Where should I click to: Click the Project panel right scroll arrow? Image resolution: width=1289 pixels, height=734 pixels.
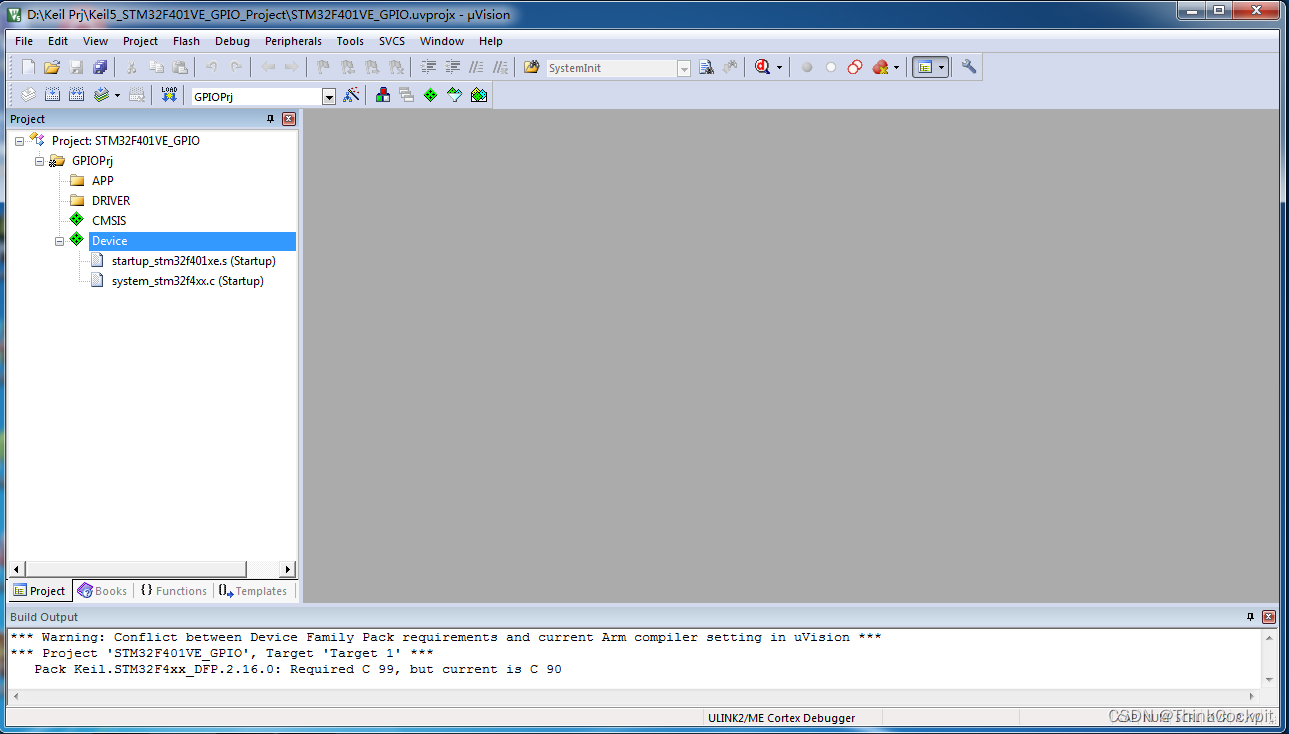pos(287,569)
